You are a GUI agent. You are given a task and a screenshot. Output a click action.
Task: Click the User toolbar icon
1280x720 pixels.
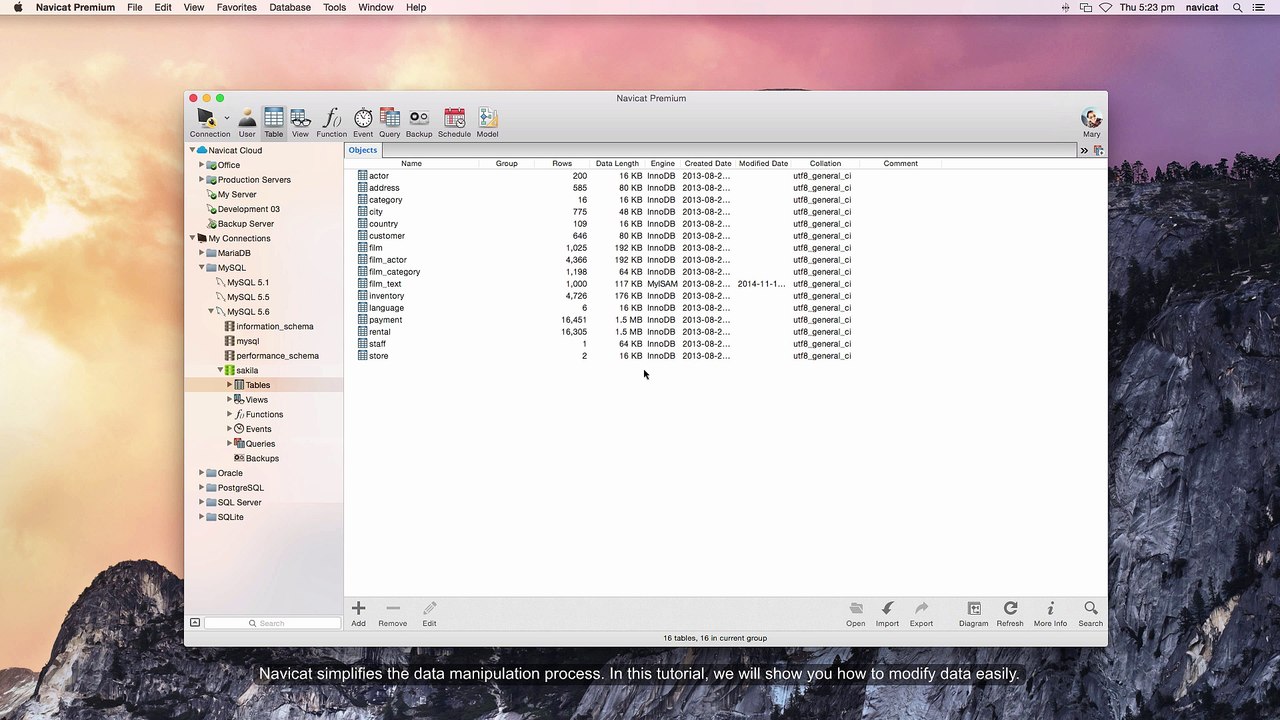246,122
